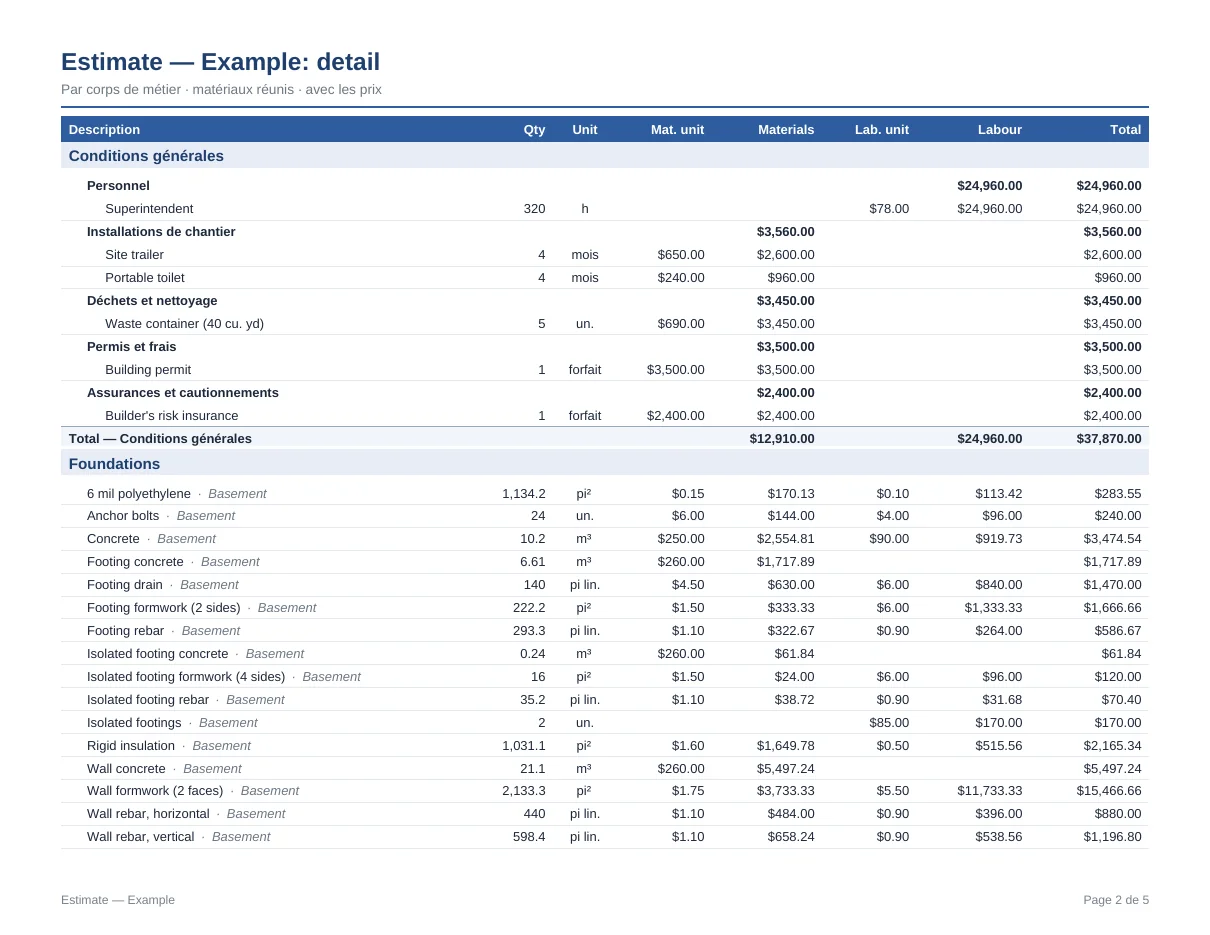Click the '$2,165.34' total value
1210x935 pixels.
[x=1113, y=746]
